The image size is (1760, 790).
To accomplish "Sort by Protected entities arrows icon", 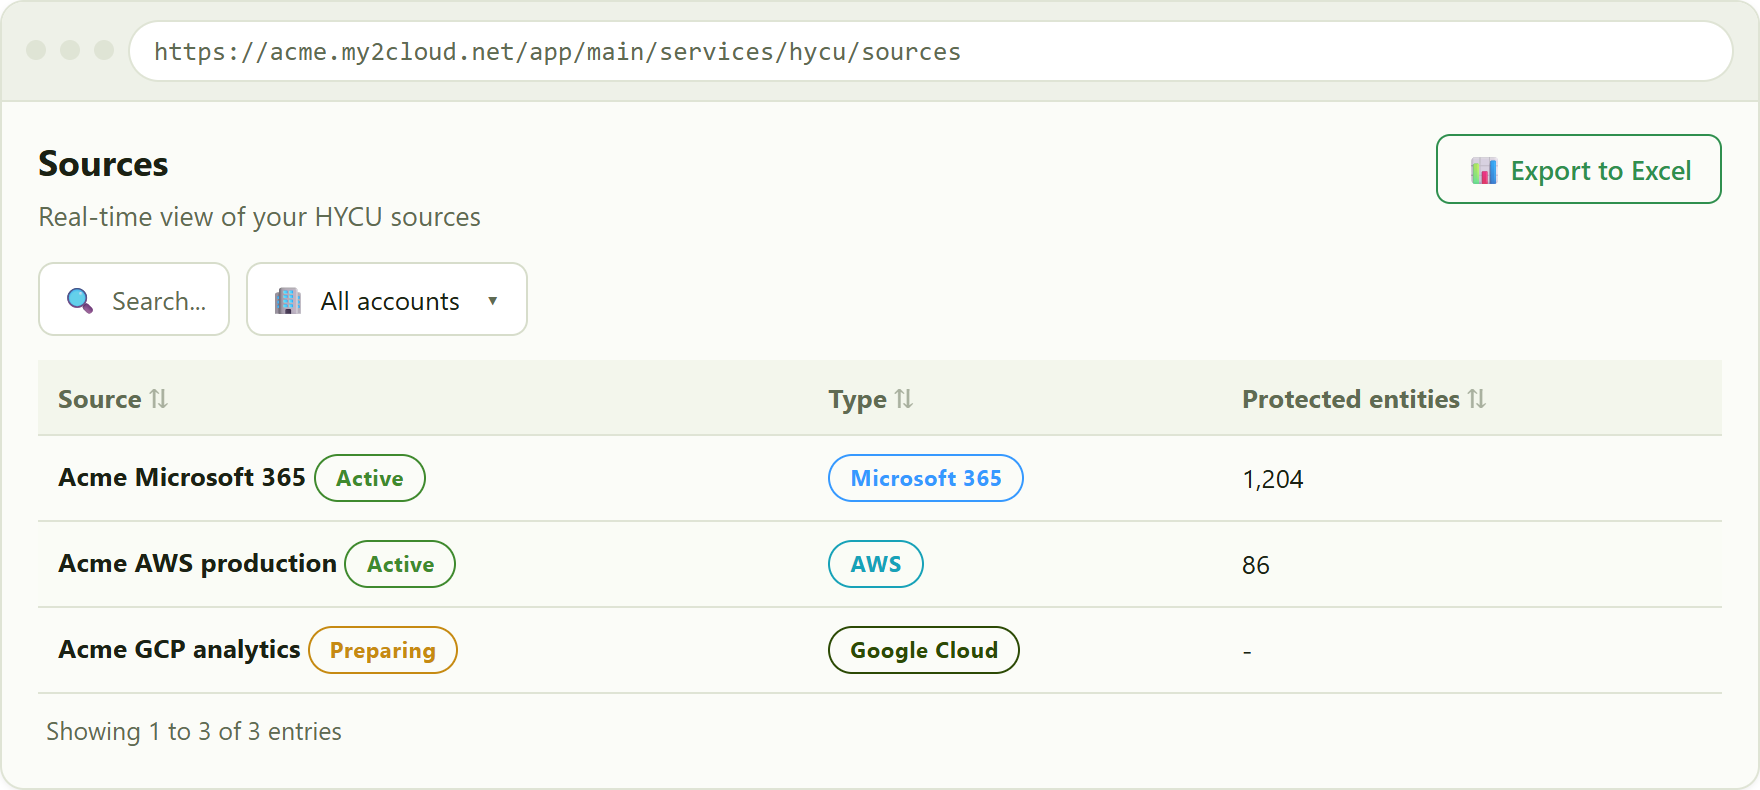I will [1477, 399].
